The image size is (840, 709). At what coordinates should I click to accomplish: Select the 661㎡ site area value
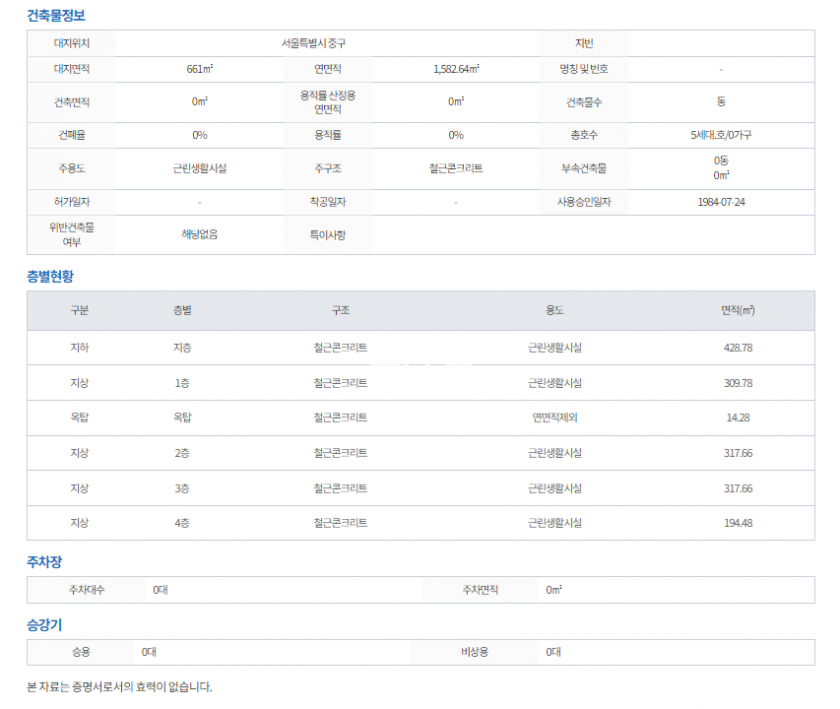point(200,70)
